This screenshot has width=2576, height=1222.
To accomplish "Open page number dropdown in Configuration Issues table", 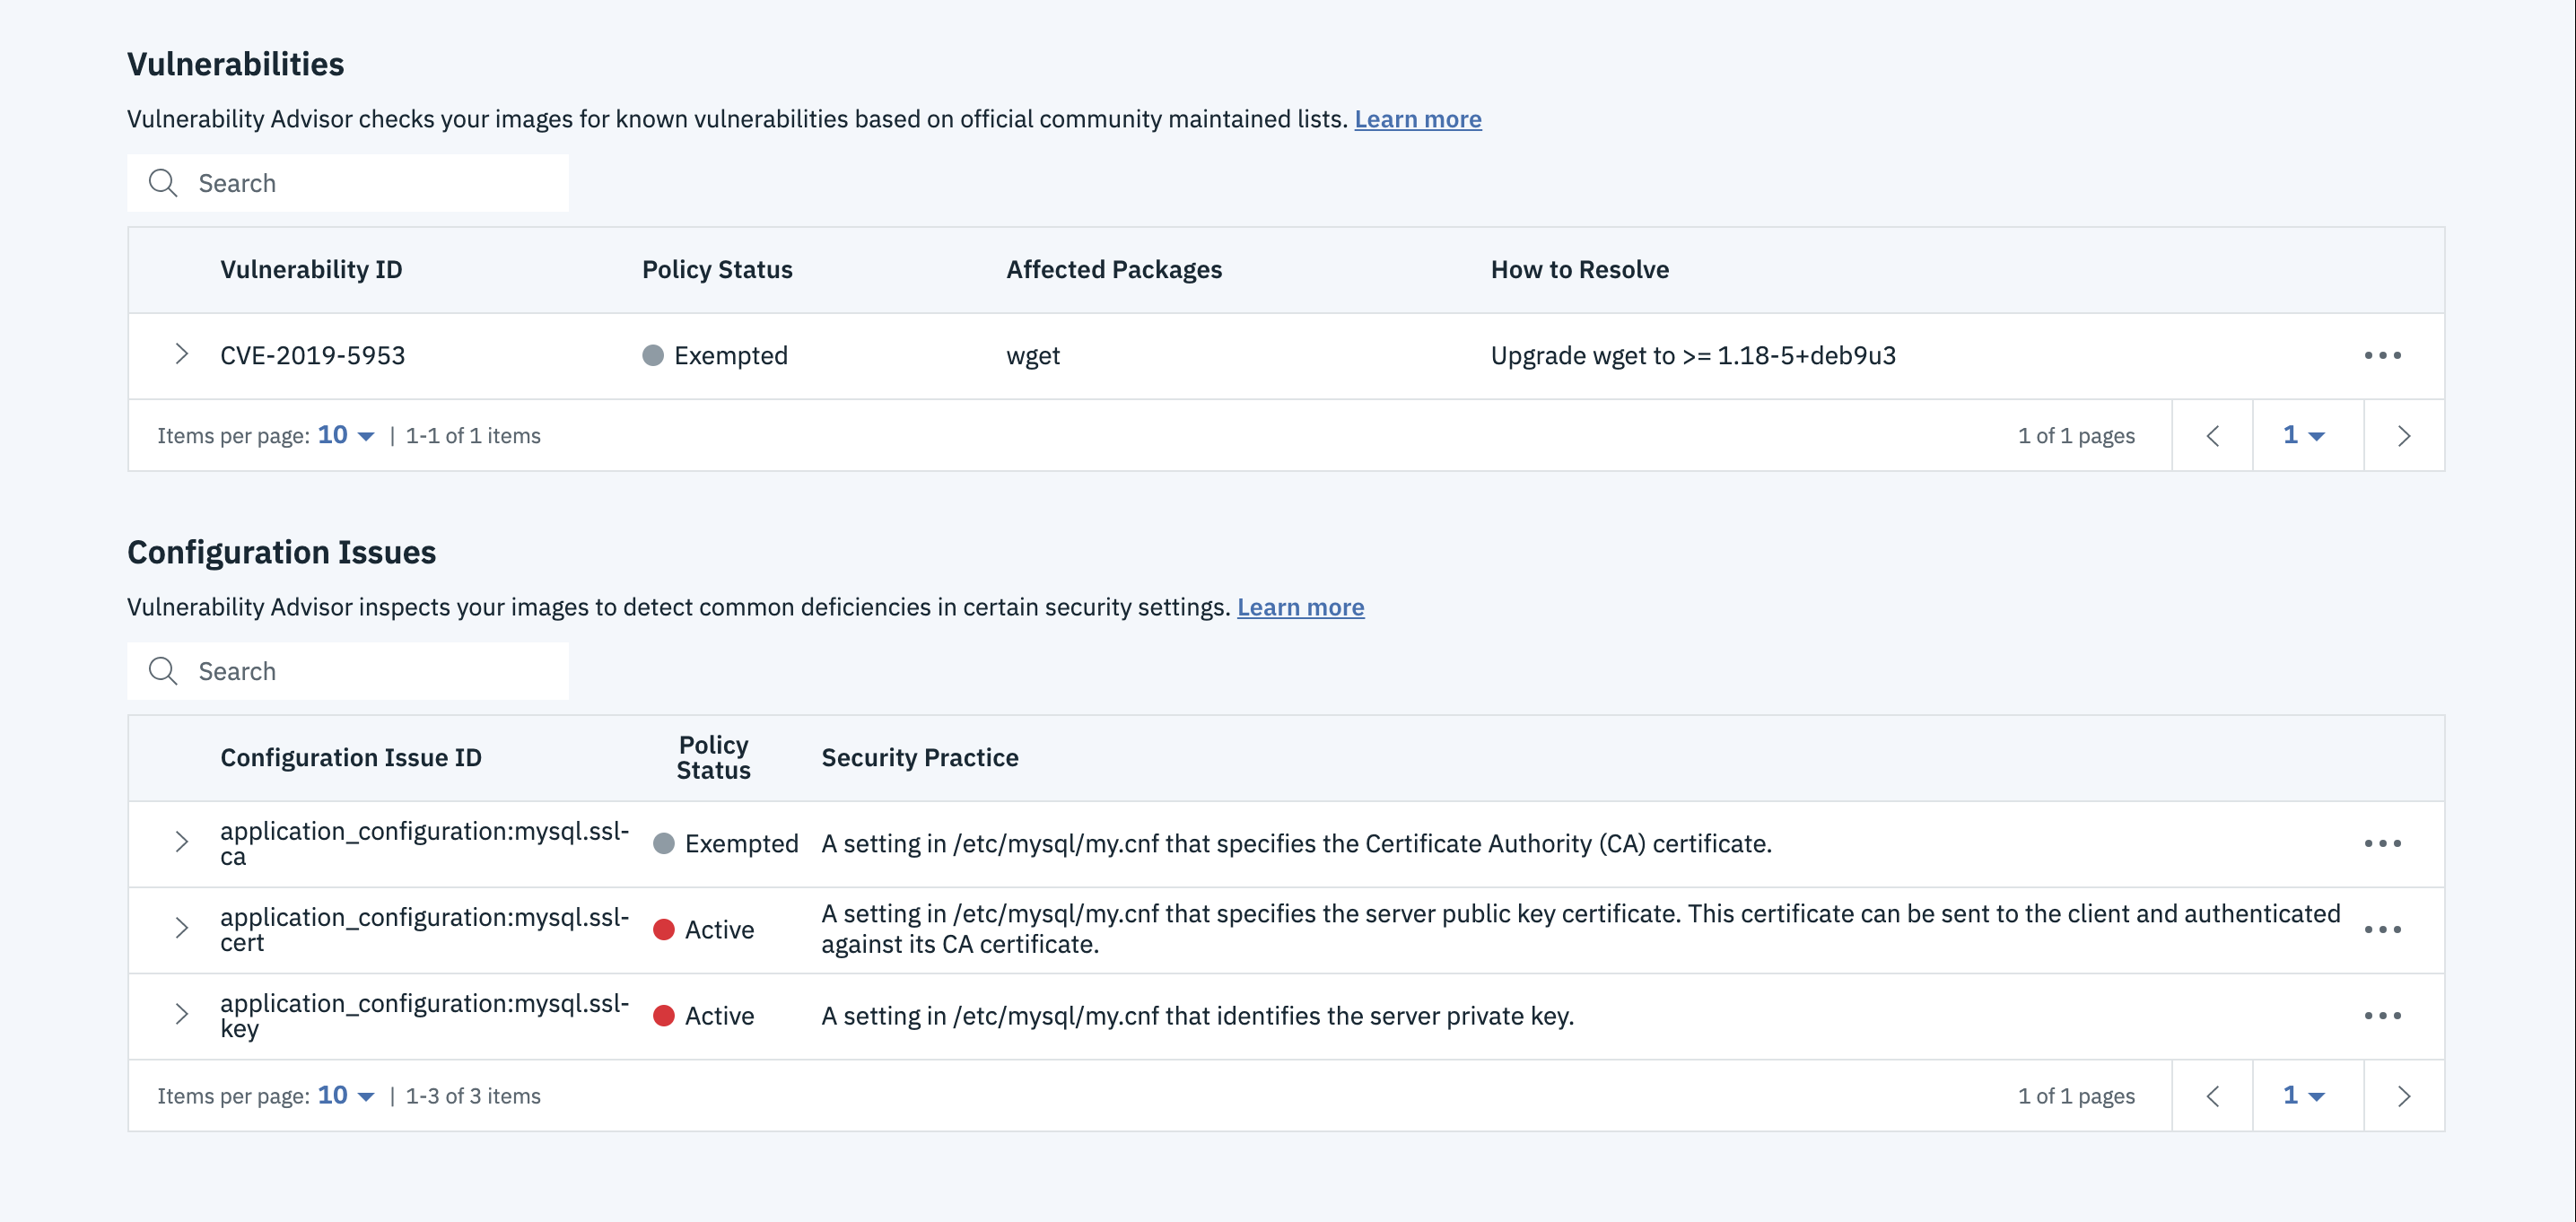I will pyautogui.click(x=2304, y=1095).
